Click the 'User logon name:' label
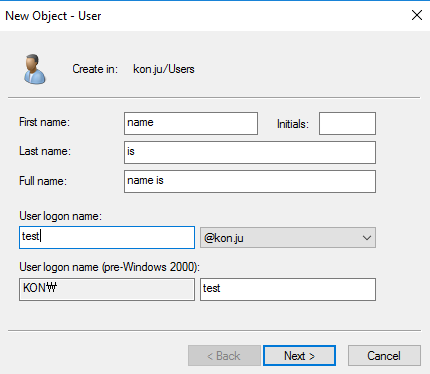430x374 pixels. [x=60, y=216]
